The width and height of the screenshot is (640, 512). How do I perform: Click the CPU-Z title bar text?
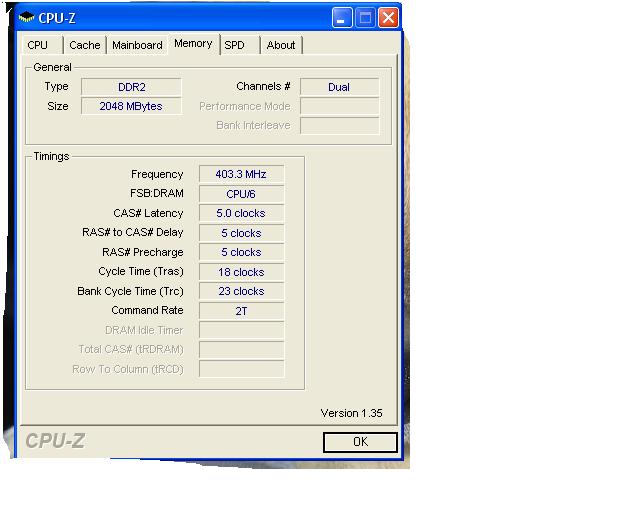(x=57, y=18)
